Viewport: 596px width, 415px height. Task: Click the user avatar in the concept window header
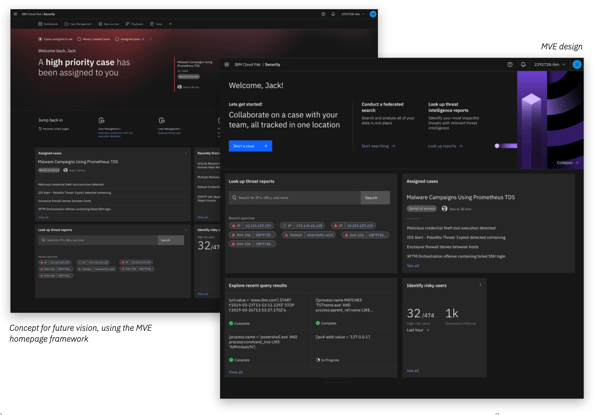[373, 14]
